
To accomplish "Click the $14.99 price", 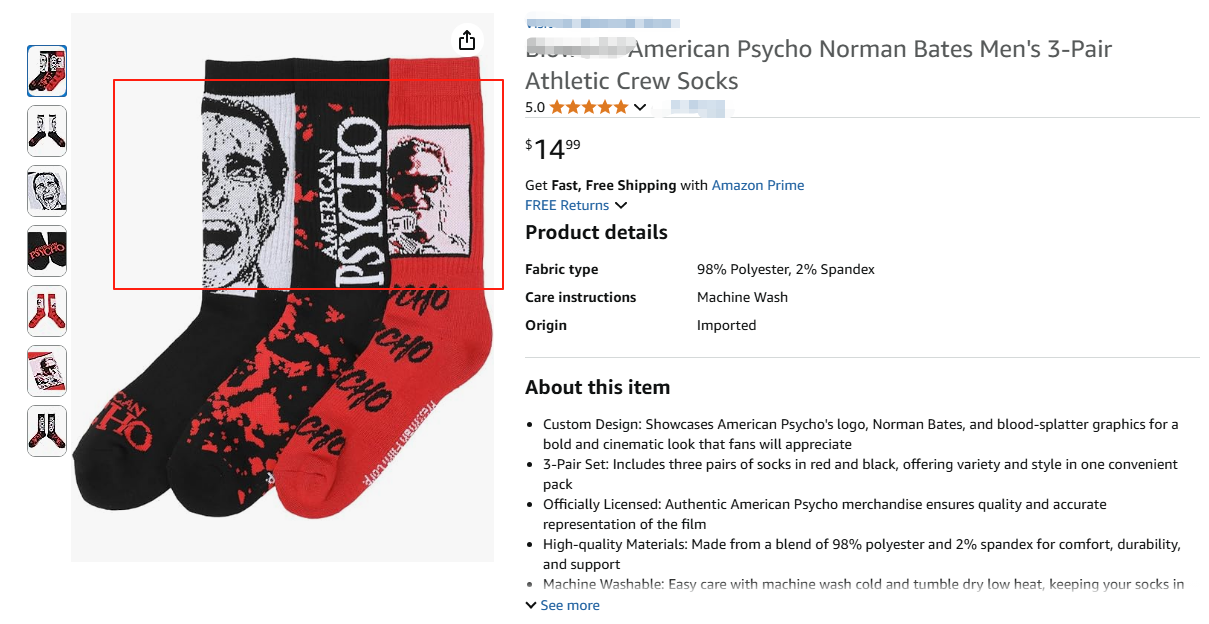I will (x=553, y=149).
